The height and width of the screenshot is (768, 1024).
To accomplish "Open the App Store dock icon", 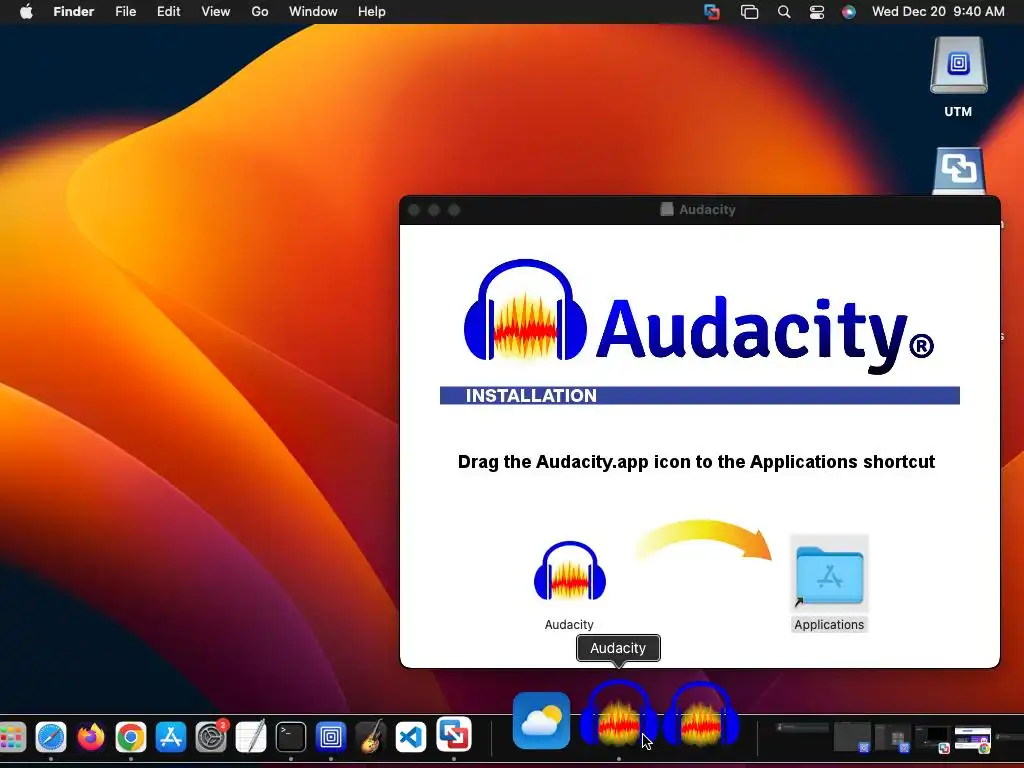I will (170, 737).
